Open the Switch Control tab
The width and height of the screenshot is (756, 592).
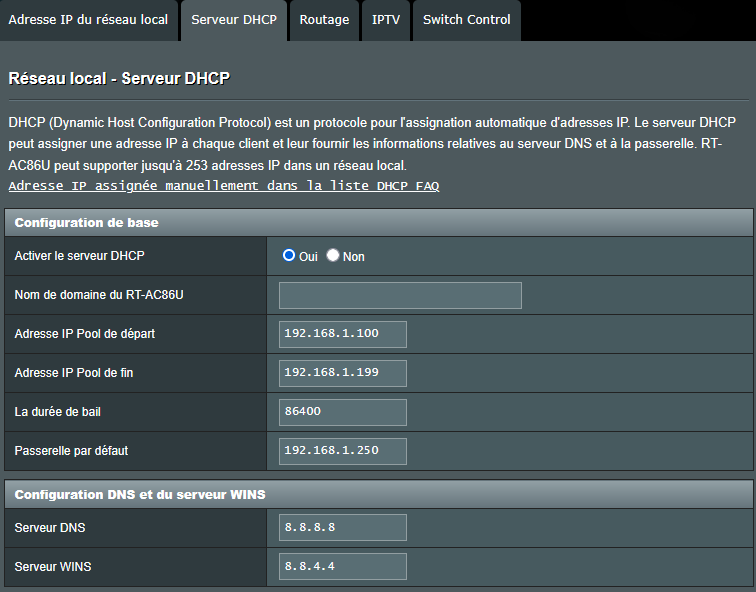(x=466, y=20)
